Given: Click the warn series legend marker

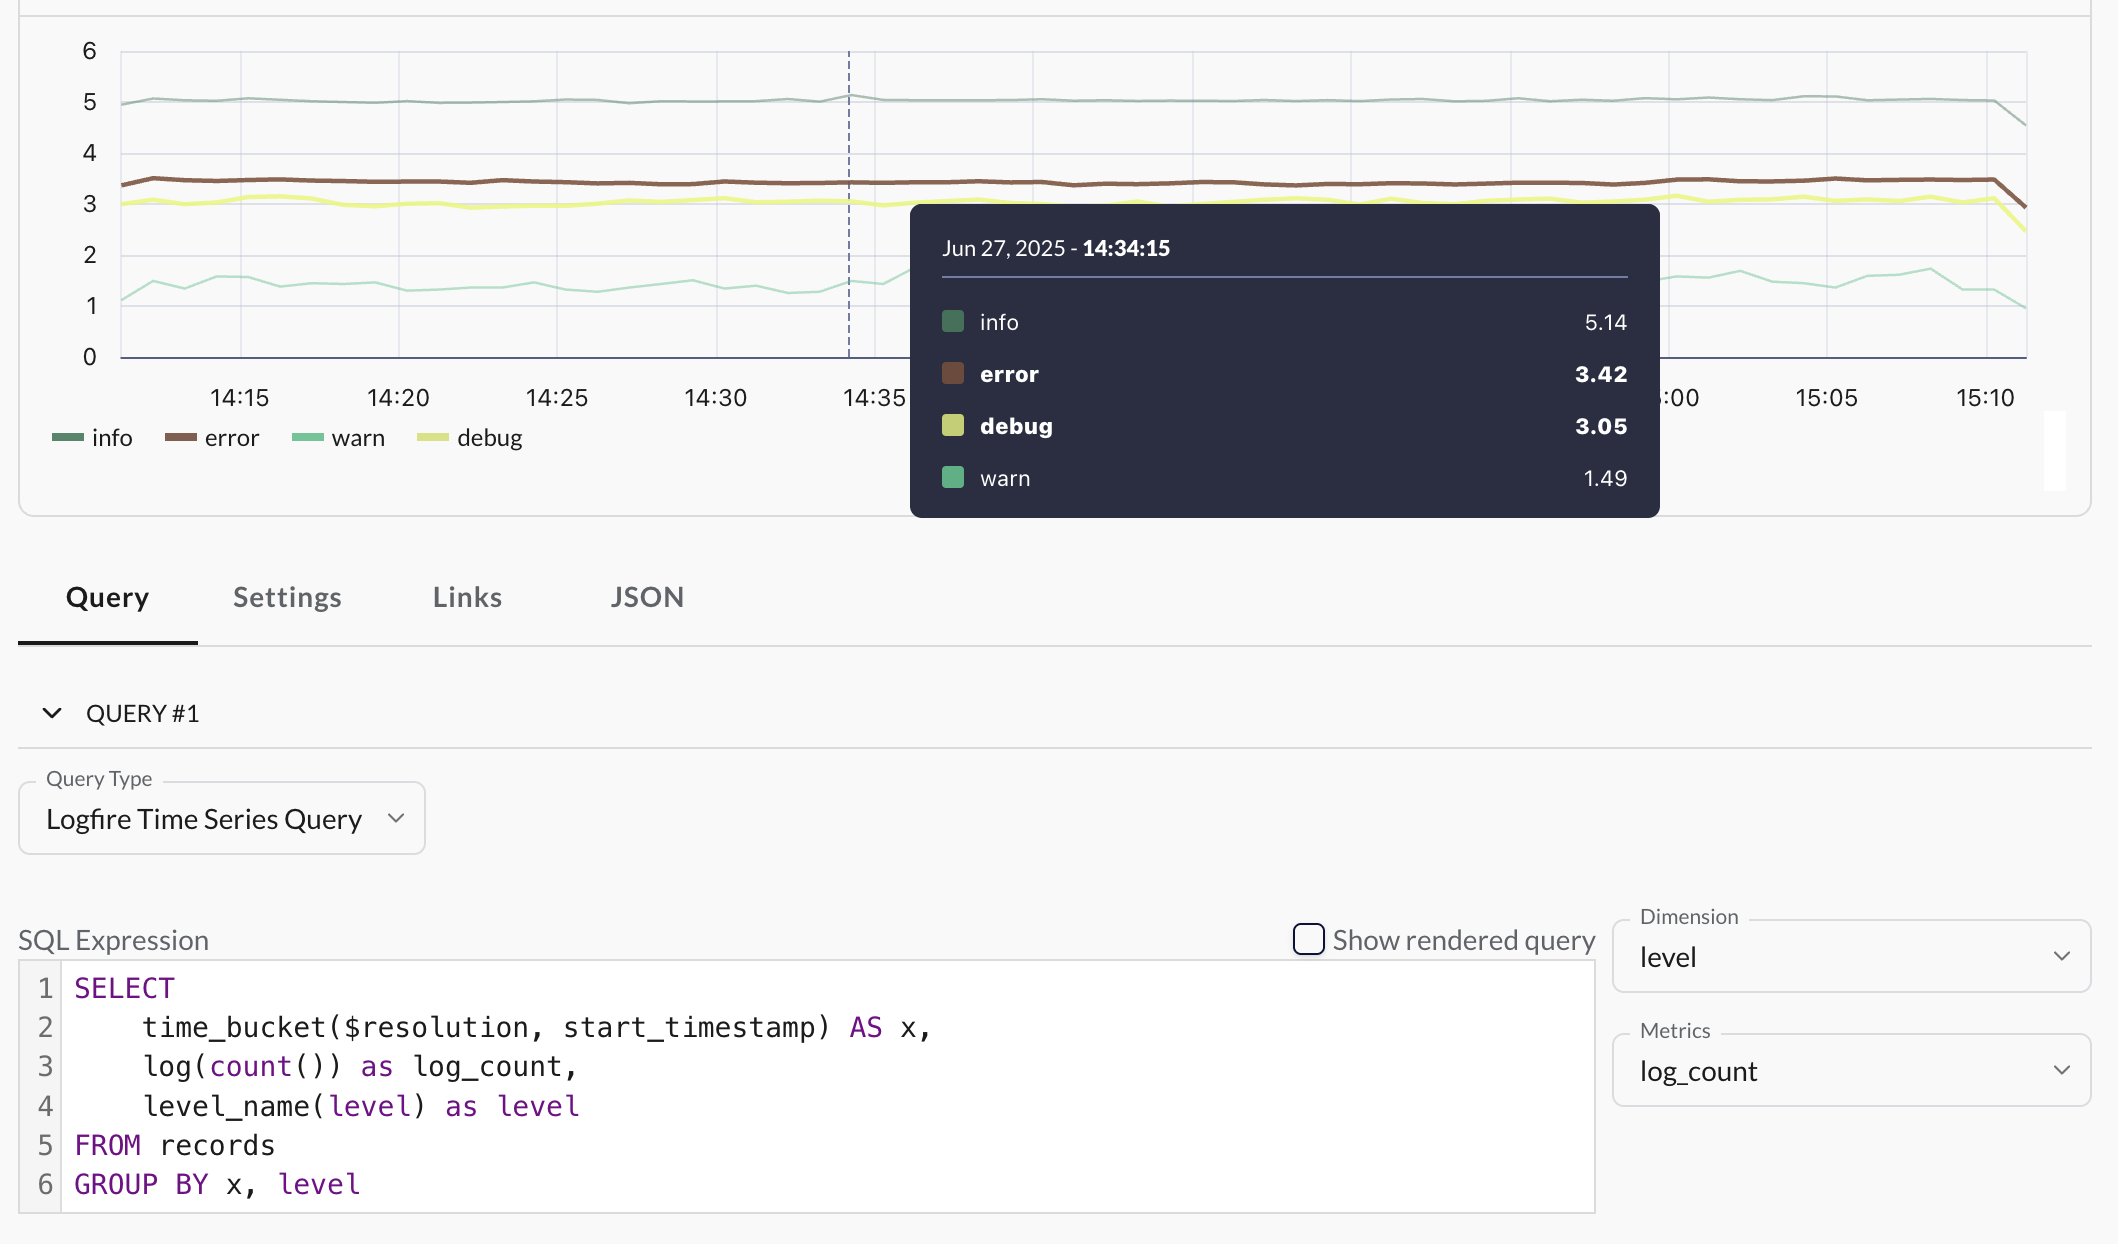Looking at the screenshot, I should [309, 437].
